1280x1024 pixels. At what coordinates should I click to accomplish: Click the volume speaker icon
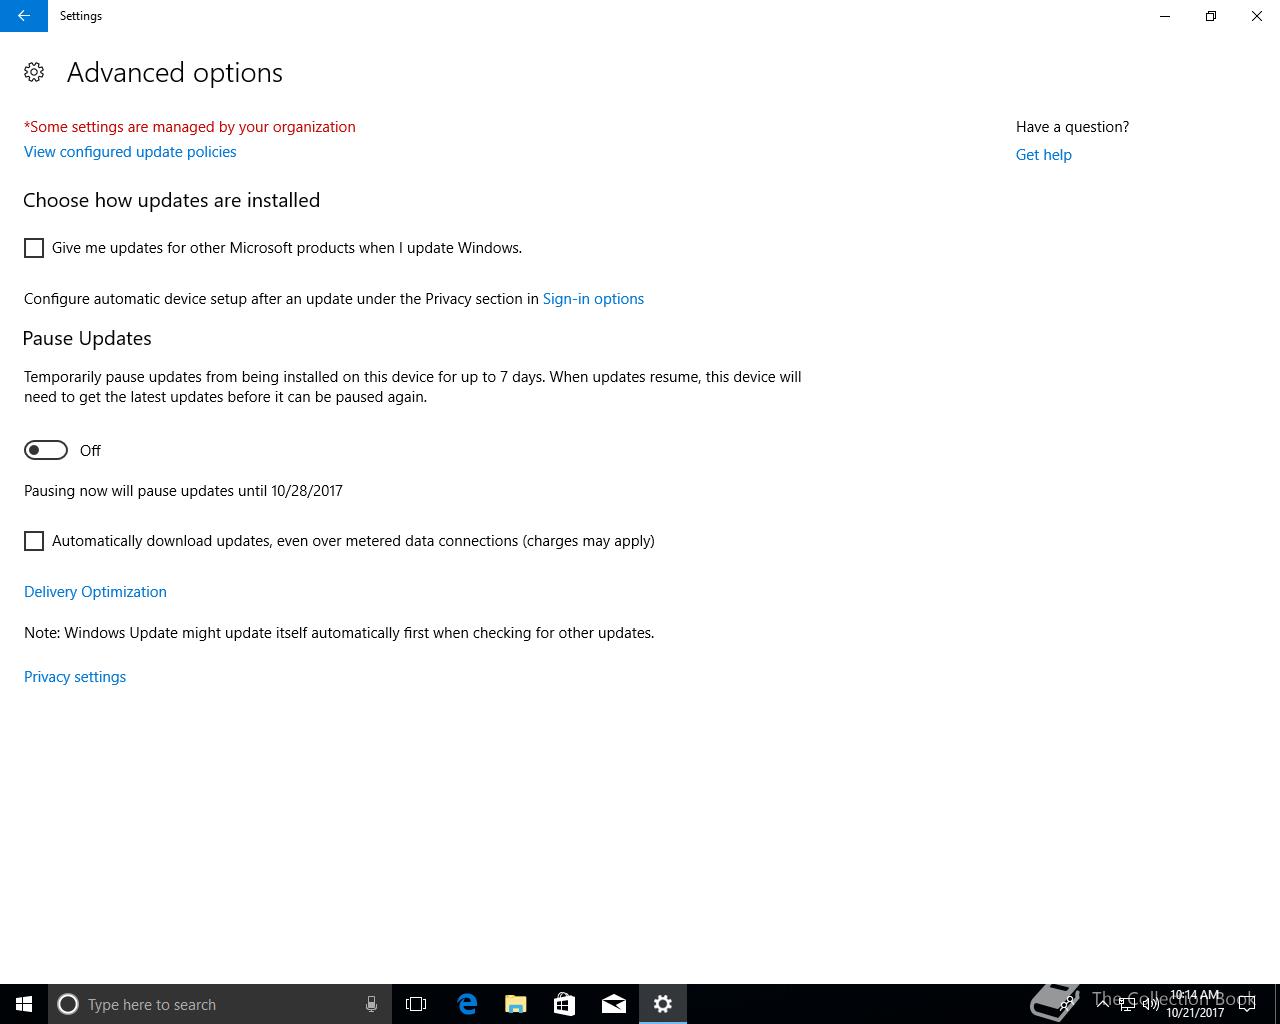(x=1150, y=1004)
